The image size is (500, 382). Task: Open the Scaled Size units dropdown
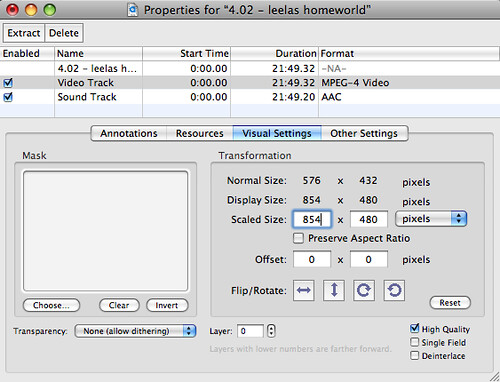(431, 219)
